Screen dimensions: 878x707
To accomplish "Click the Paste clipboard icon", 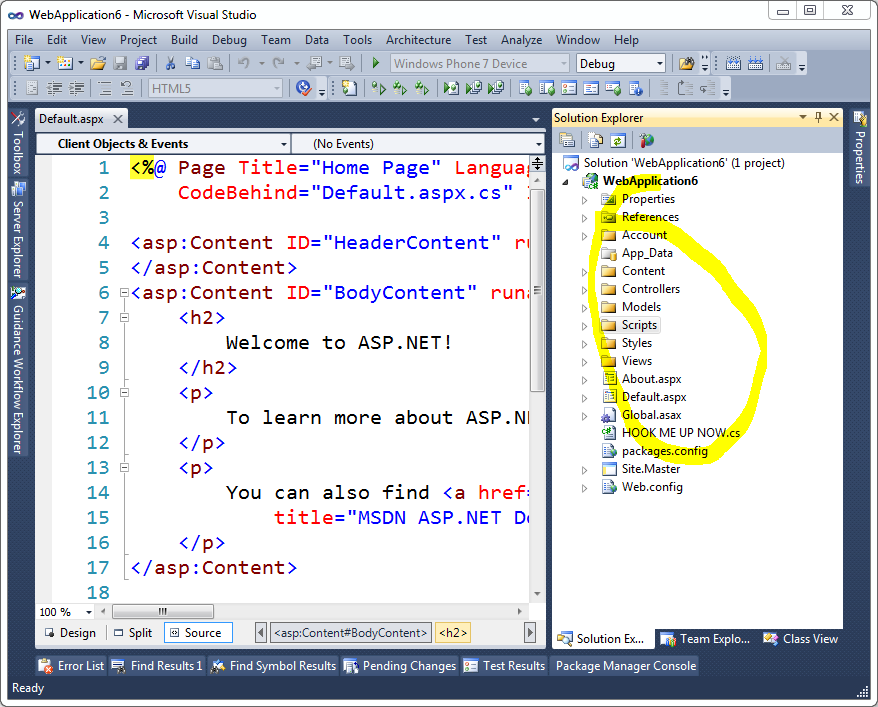I will coord(215,63).
